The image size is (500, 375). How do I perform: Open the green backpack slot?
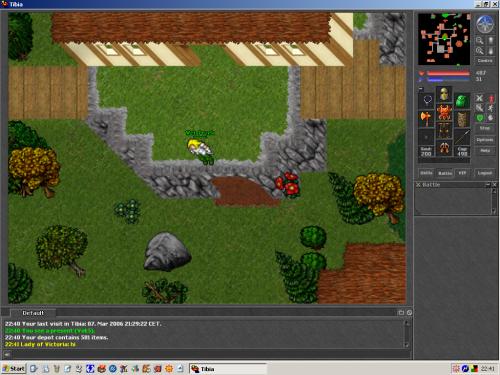[x=462, y=101]
